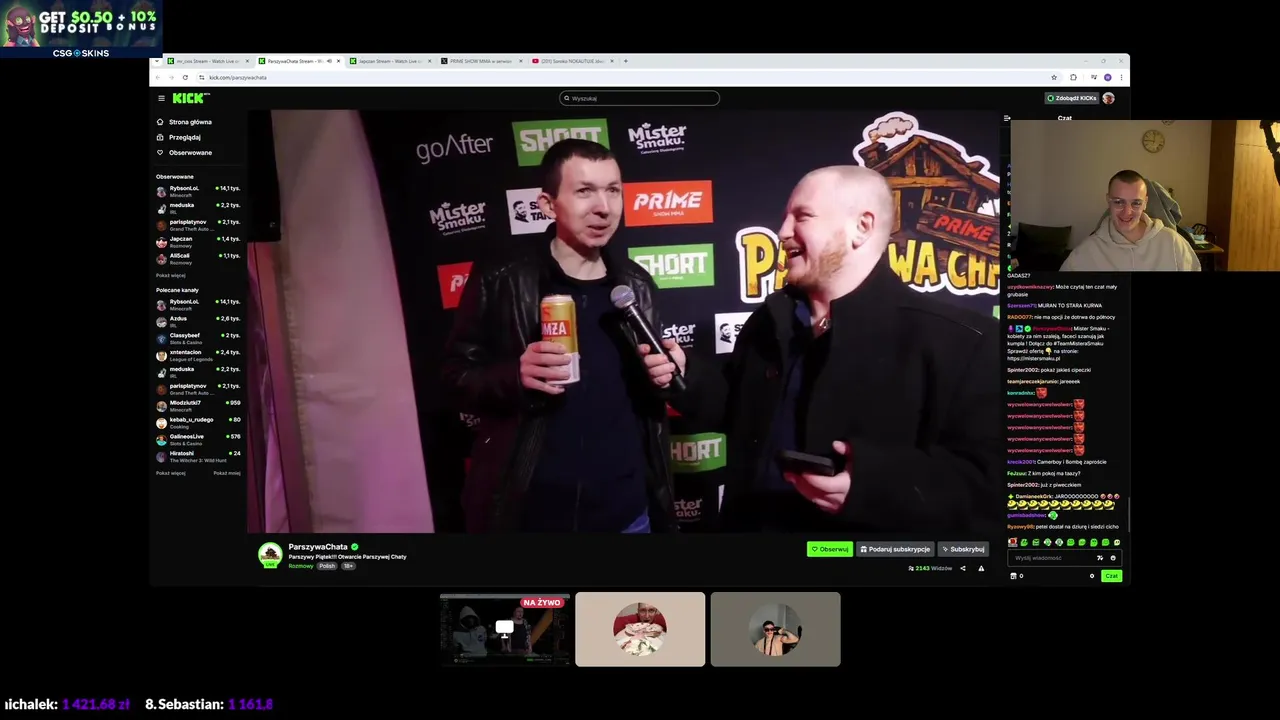Click the KICK logo
Screen dimensions: 1280x720
click(190, 98)
